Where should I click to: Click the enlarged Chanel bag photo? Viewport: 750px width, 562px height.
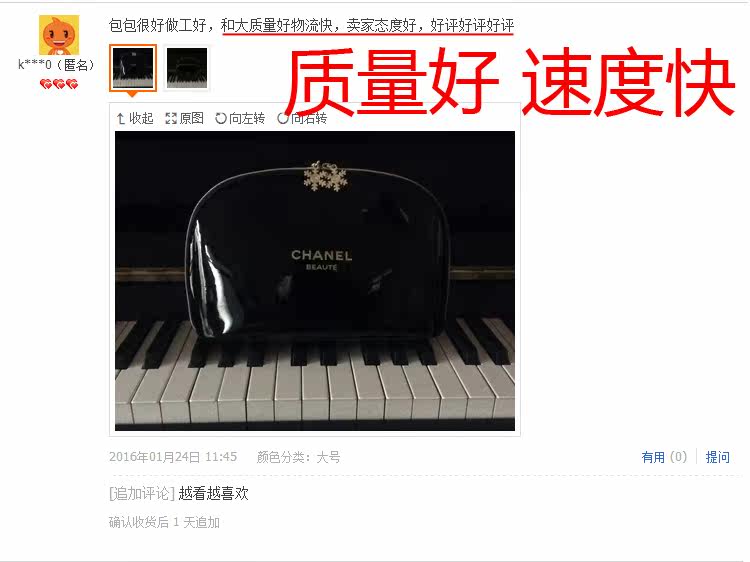point(315,281)
